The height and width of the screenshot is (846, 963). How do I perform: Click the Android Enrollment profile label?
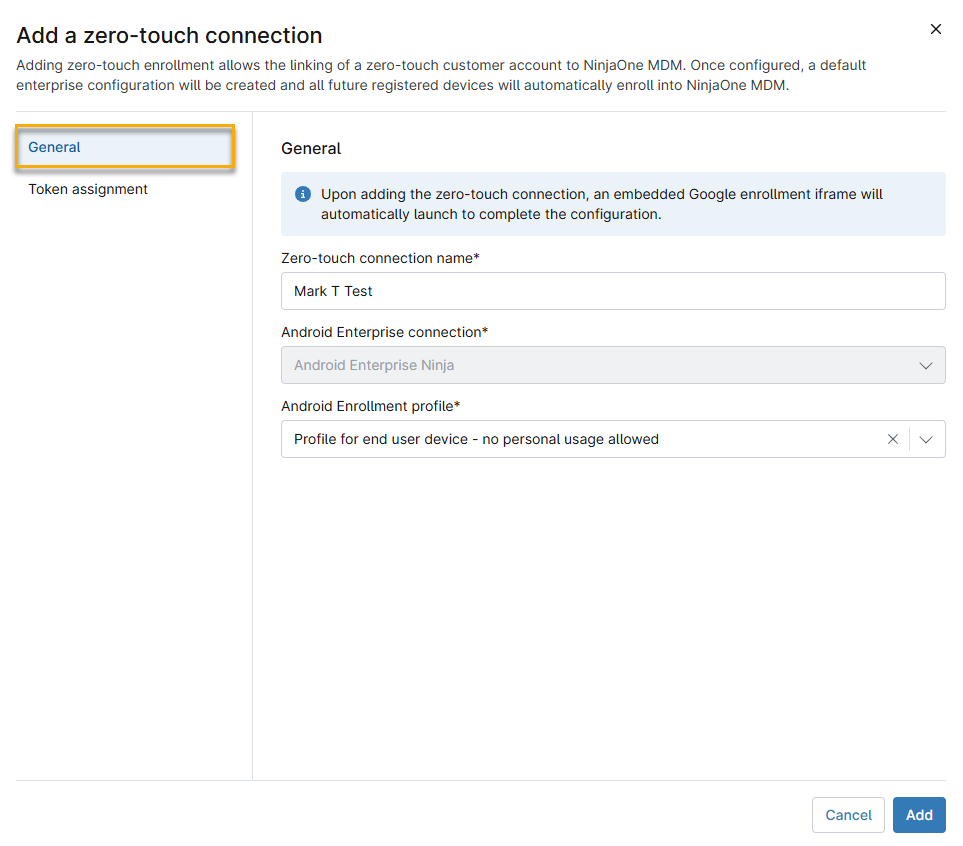tap(370, 406)
